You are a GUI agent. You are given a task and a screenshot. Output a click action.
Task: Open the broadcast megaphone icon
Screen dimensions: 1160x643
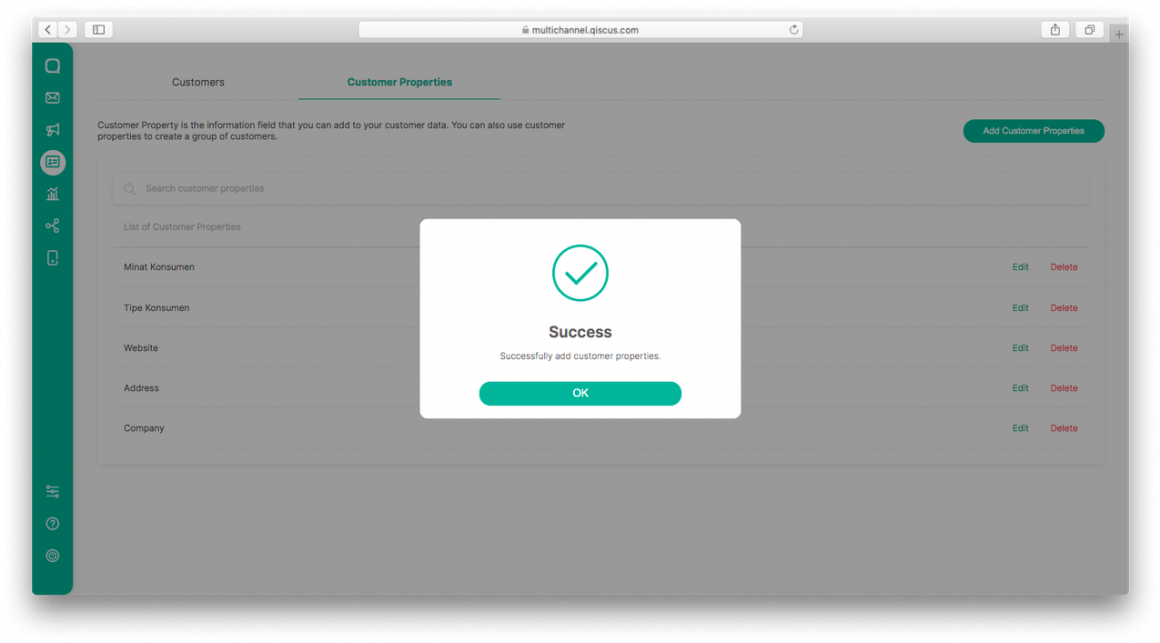click(52, 130)
